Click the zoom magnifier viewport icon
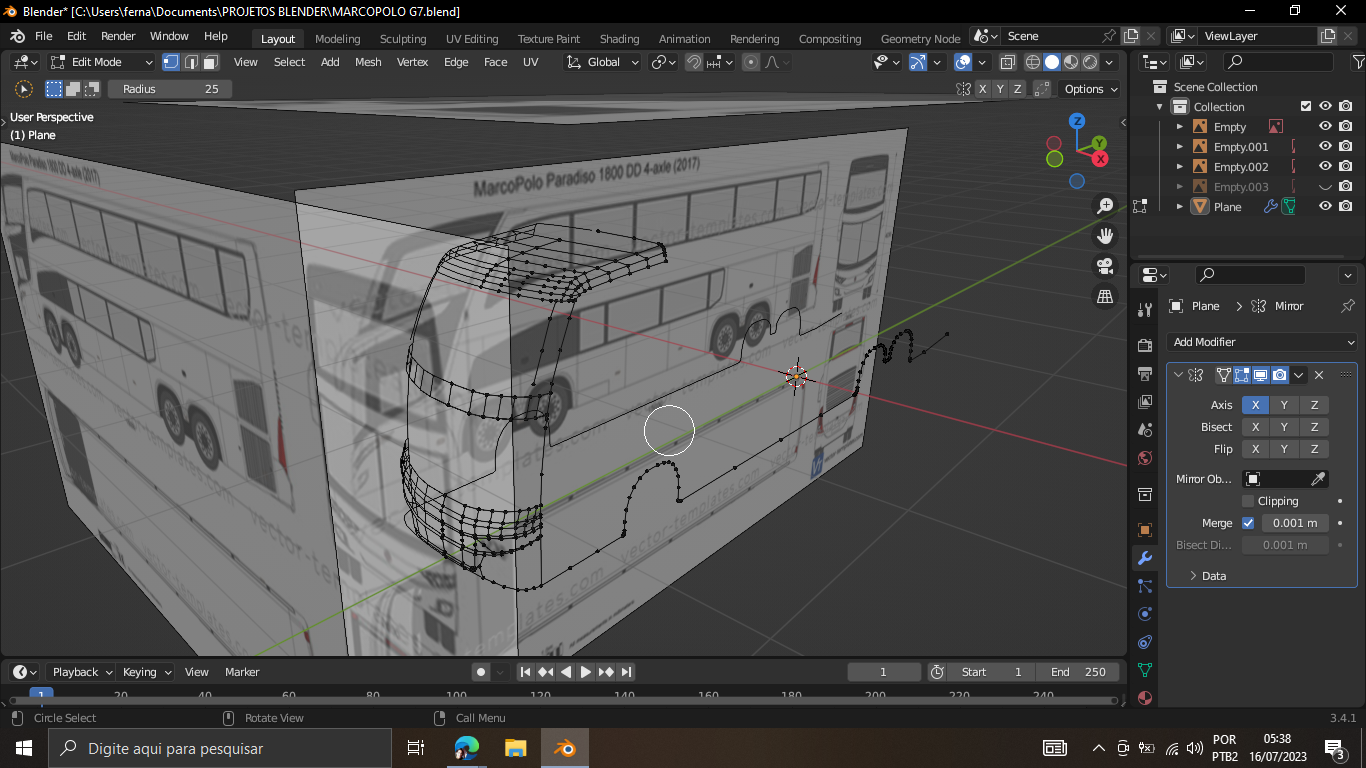This screenshot has height=768, width=1366. tap(1105, 206)
